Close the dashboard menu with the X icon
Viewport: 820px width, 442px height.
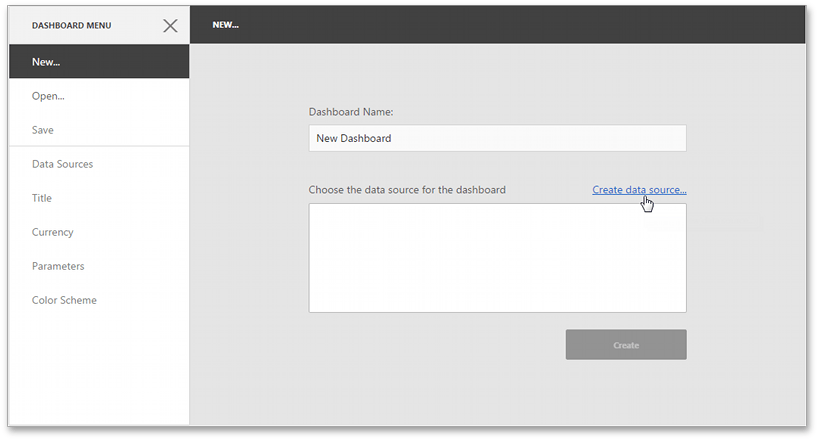click(170, 25)
